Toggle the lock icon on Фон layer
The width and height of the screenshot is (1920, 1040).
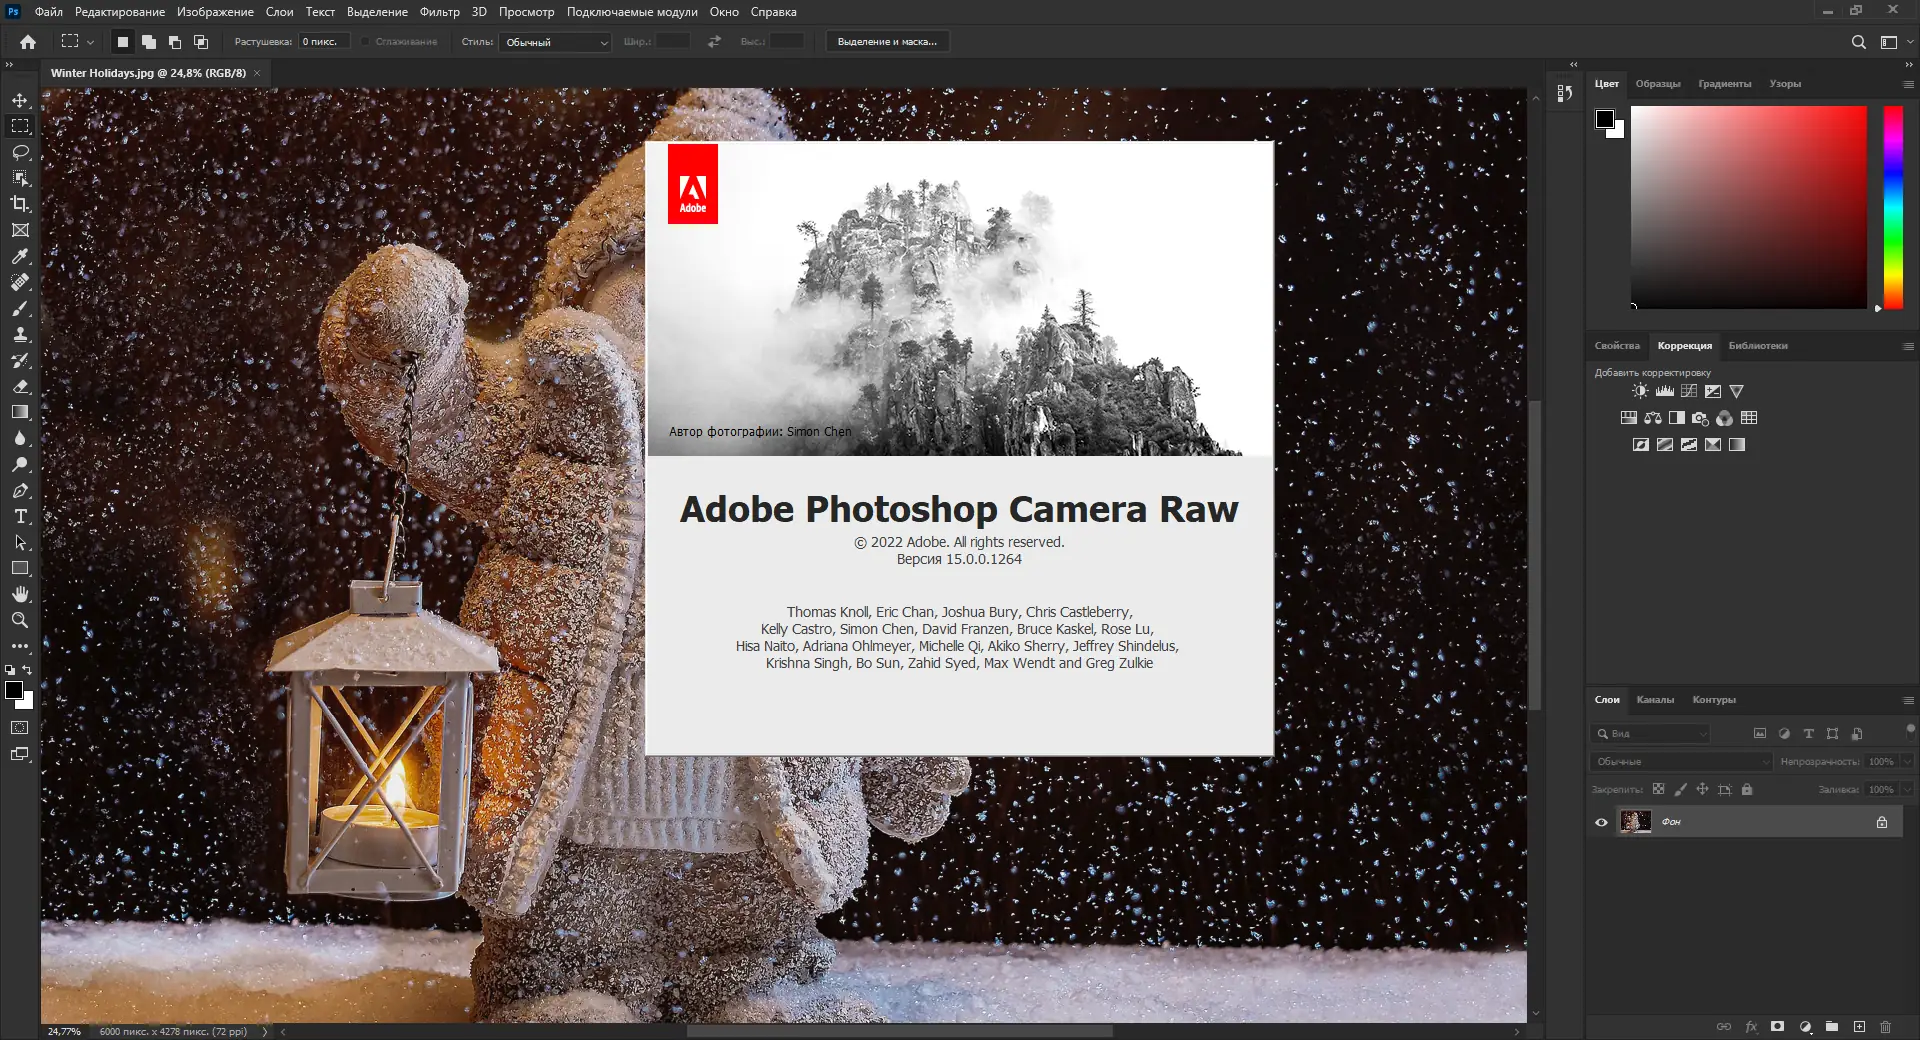(x=1881, y=822)
